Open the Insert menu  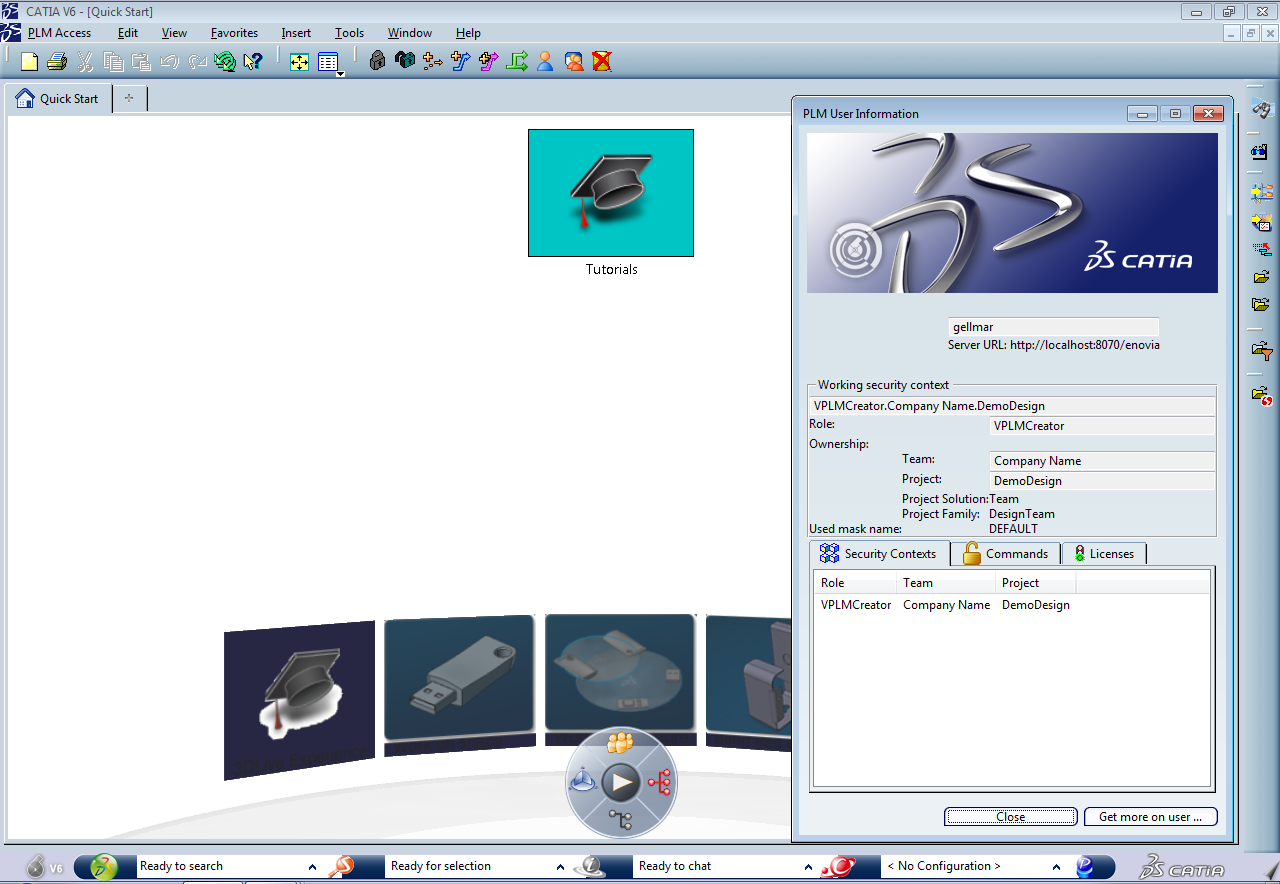pos(296,33)
